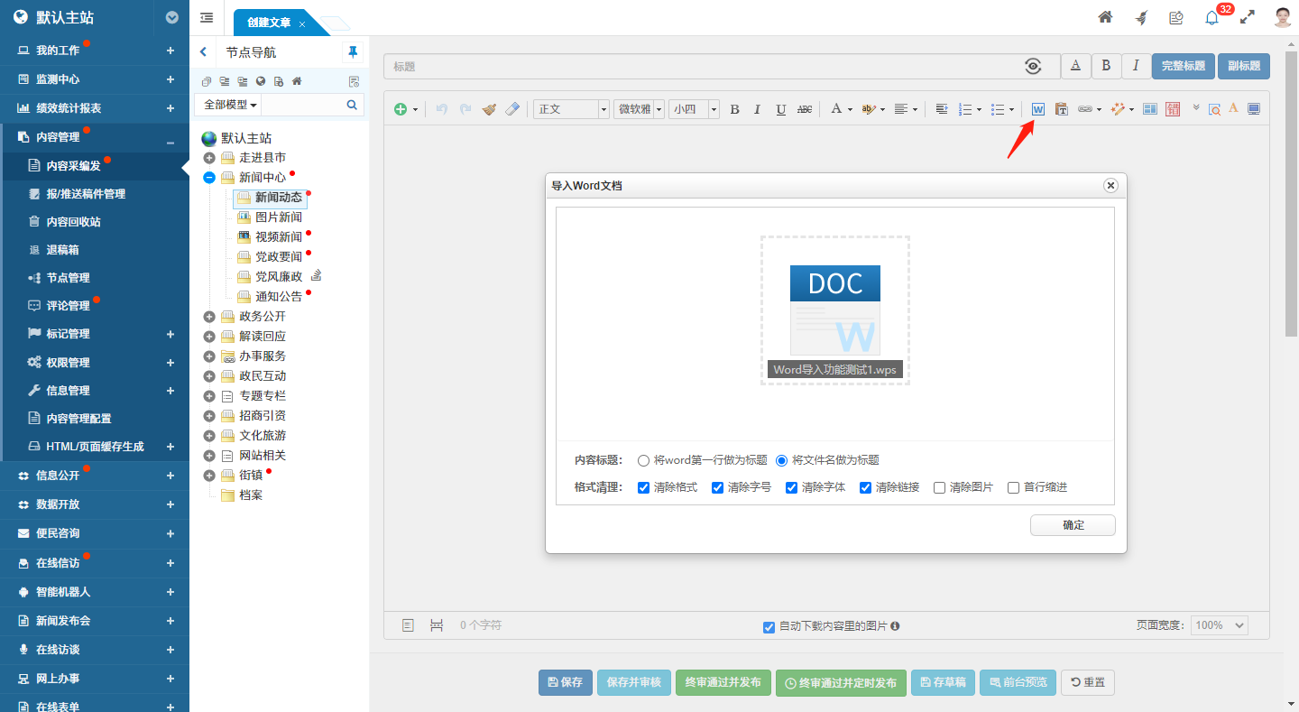The height and width of the screenshot is (712, 1299).
Task: Click the 标题 input field
Action: coord(700,66)
